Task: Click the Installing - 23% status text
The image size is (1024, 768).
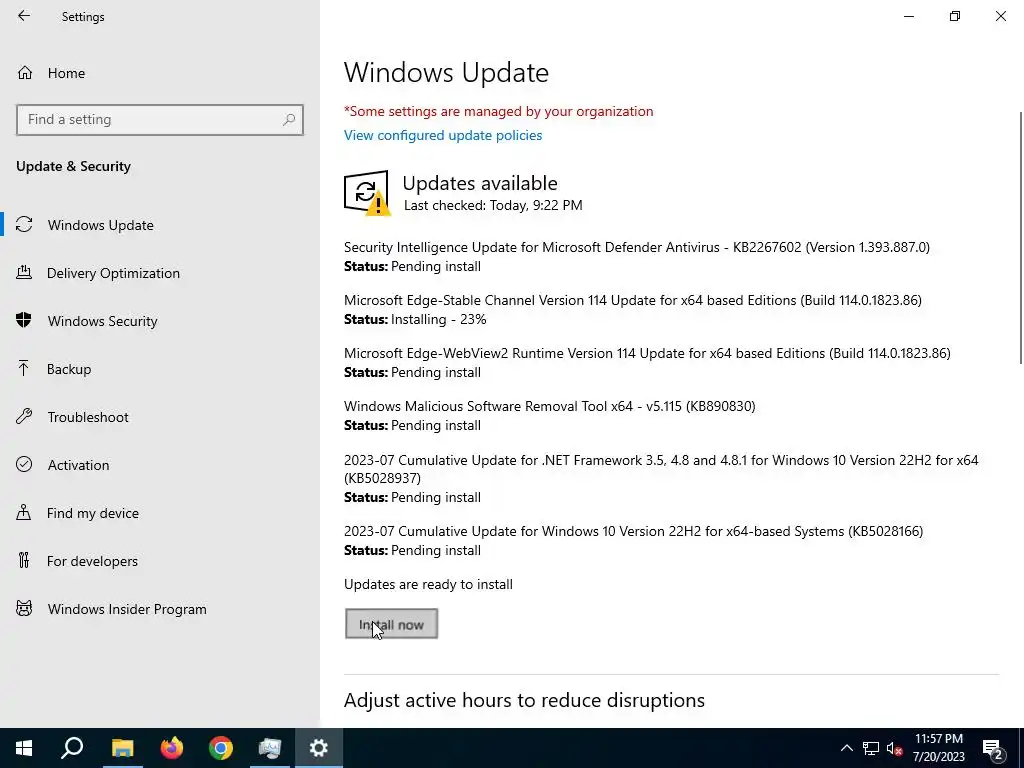Action: click(438, 319)
